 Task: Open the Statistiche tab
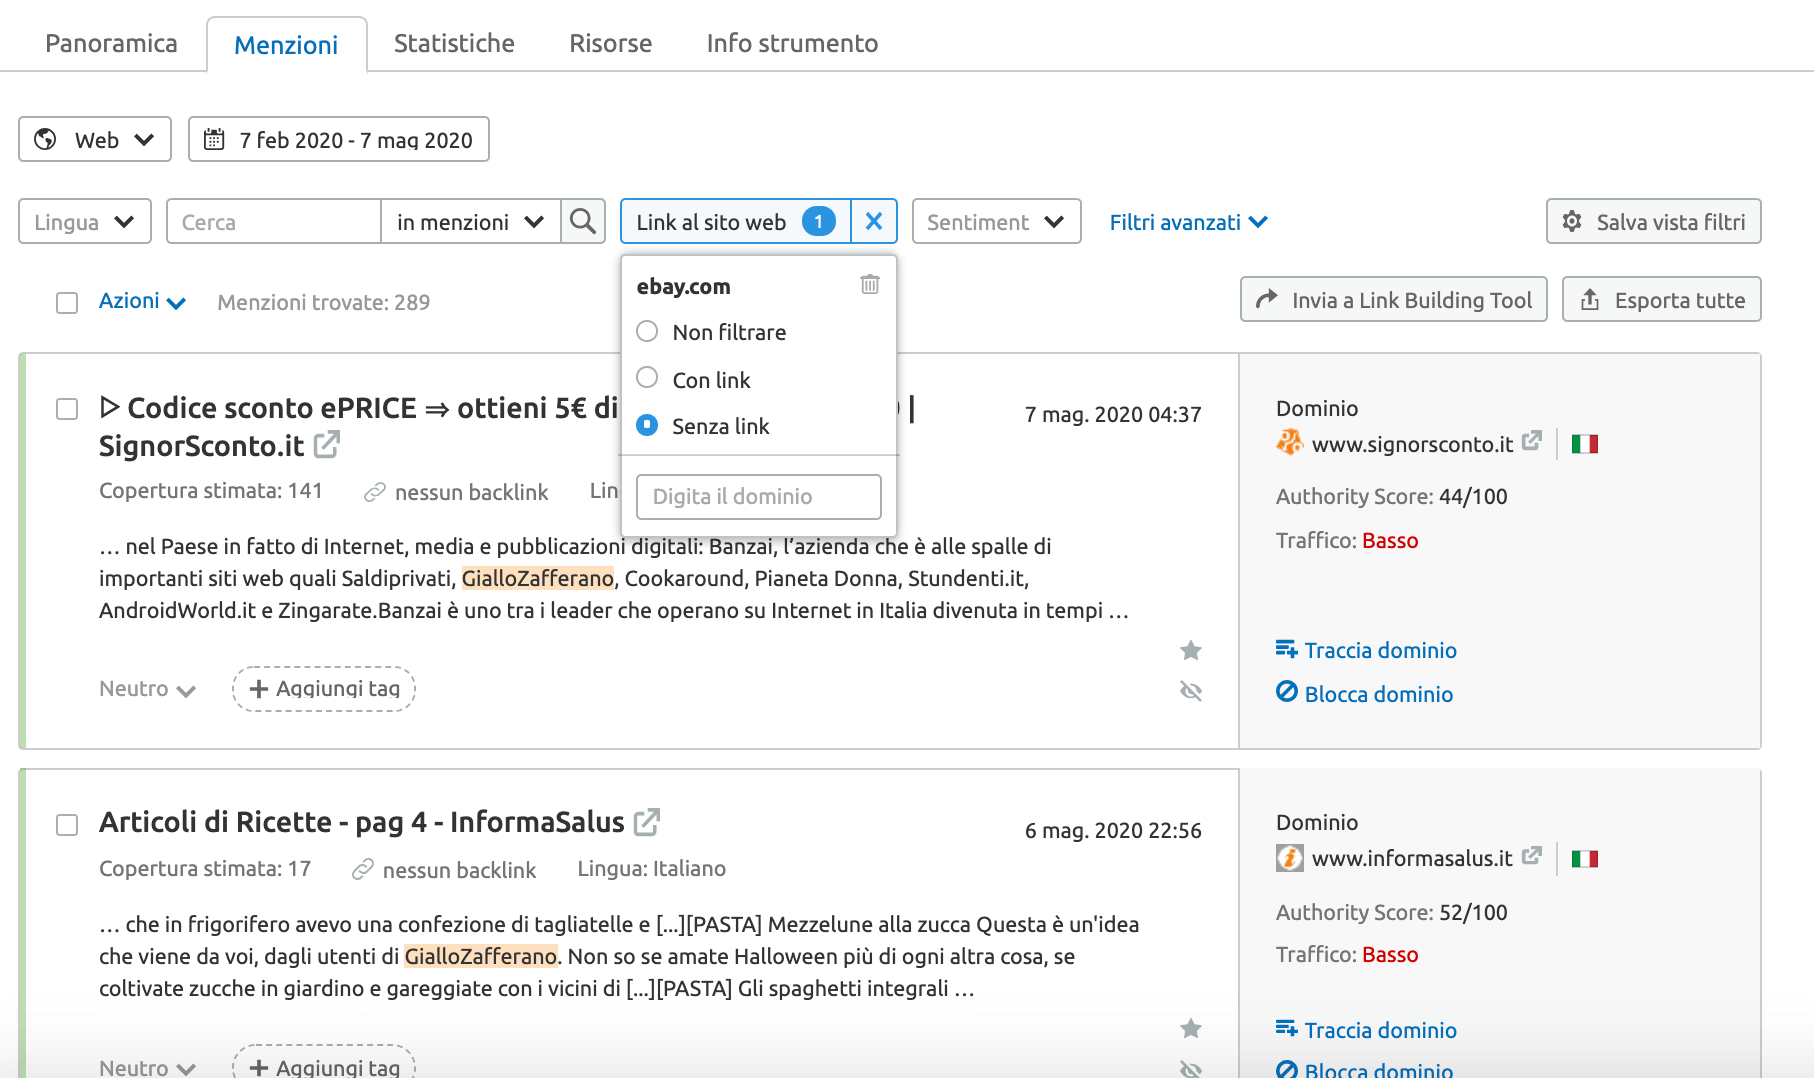tap(454, 43)
